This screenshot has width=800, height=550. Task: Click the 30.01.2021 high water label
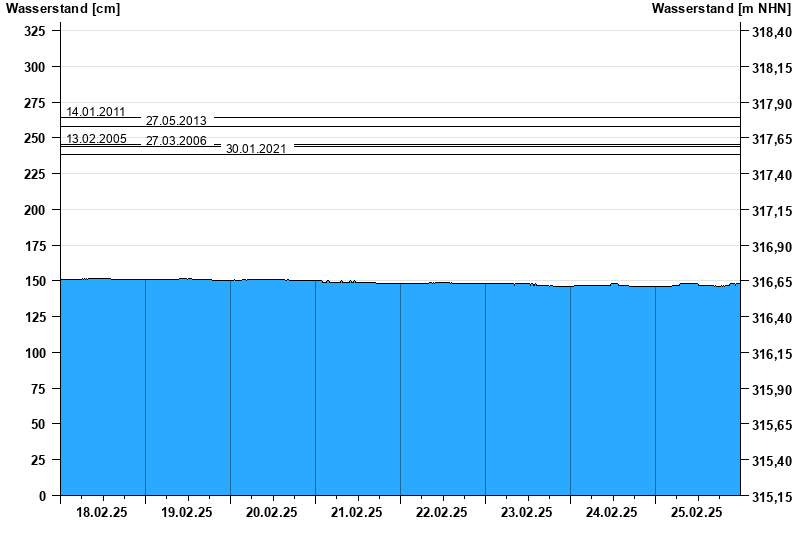click(256, 149)
